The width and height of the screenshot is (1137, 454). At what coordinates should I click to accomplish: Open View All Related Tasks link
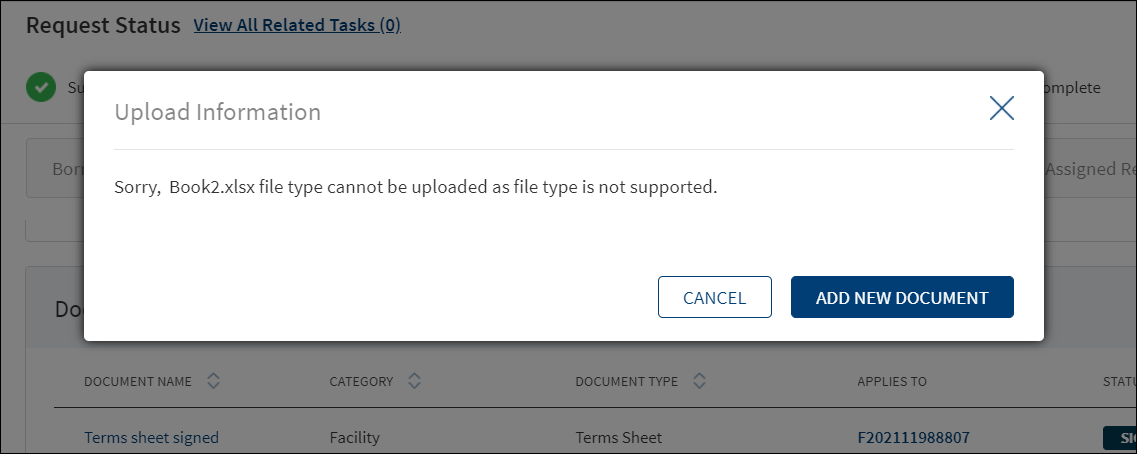297,25
